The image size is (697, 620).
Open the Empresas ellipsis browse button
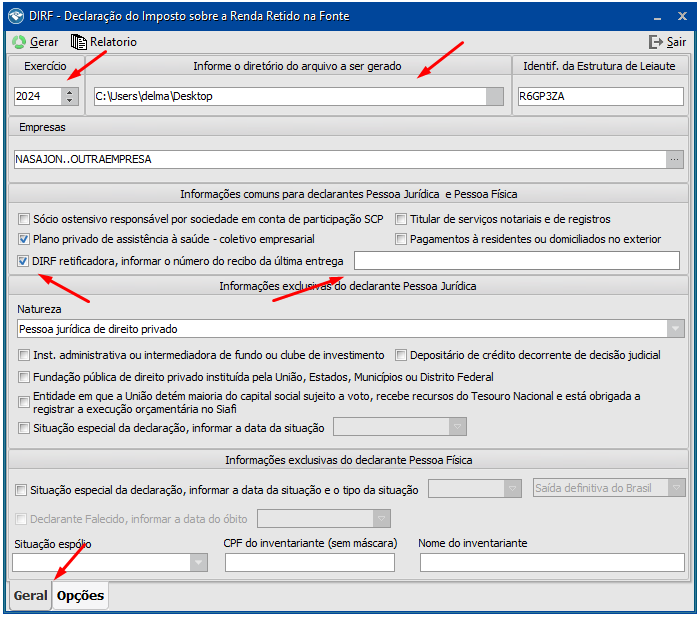click(674, 159)
